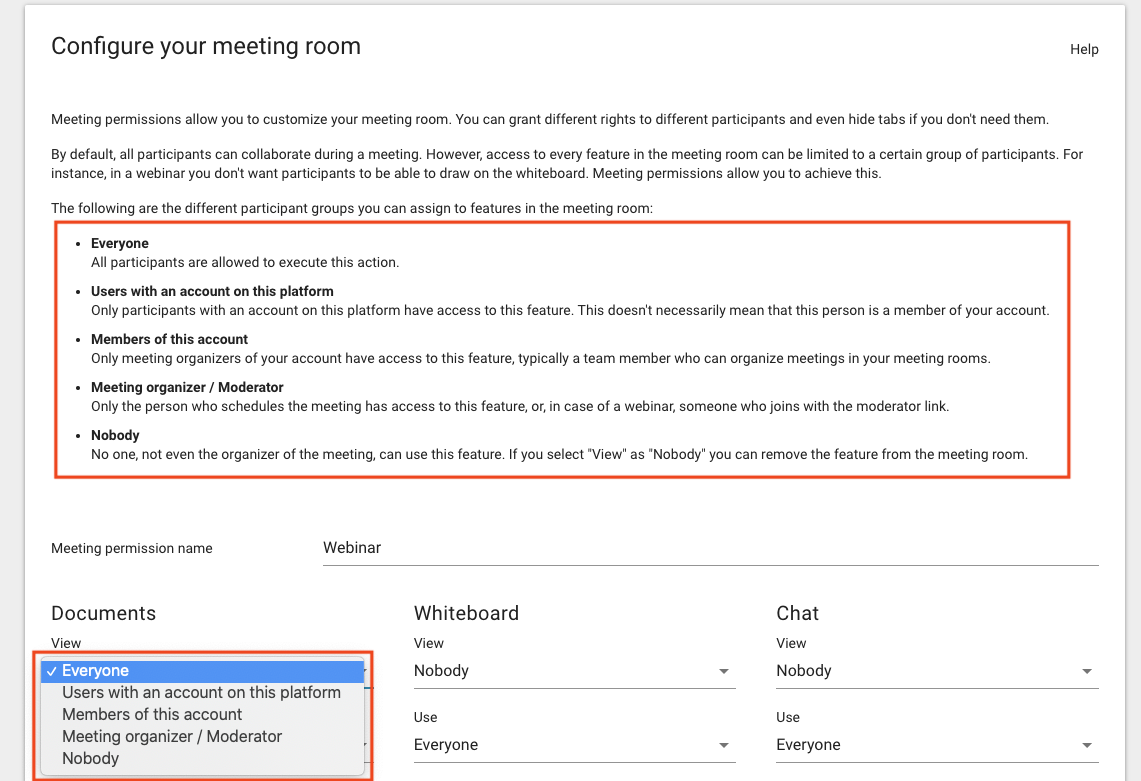Click the bold Everyone bullet title in the description
Image resolution: width=1141 pixels, height=781 pixels.
pos(119,243)
